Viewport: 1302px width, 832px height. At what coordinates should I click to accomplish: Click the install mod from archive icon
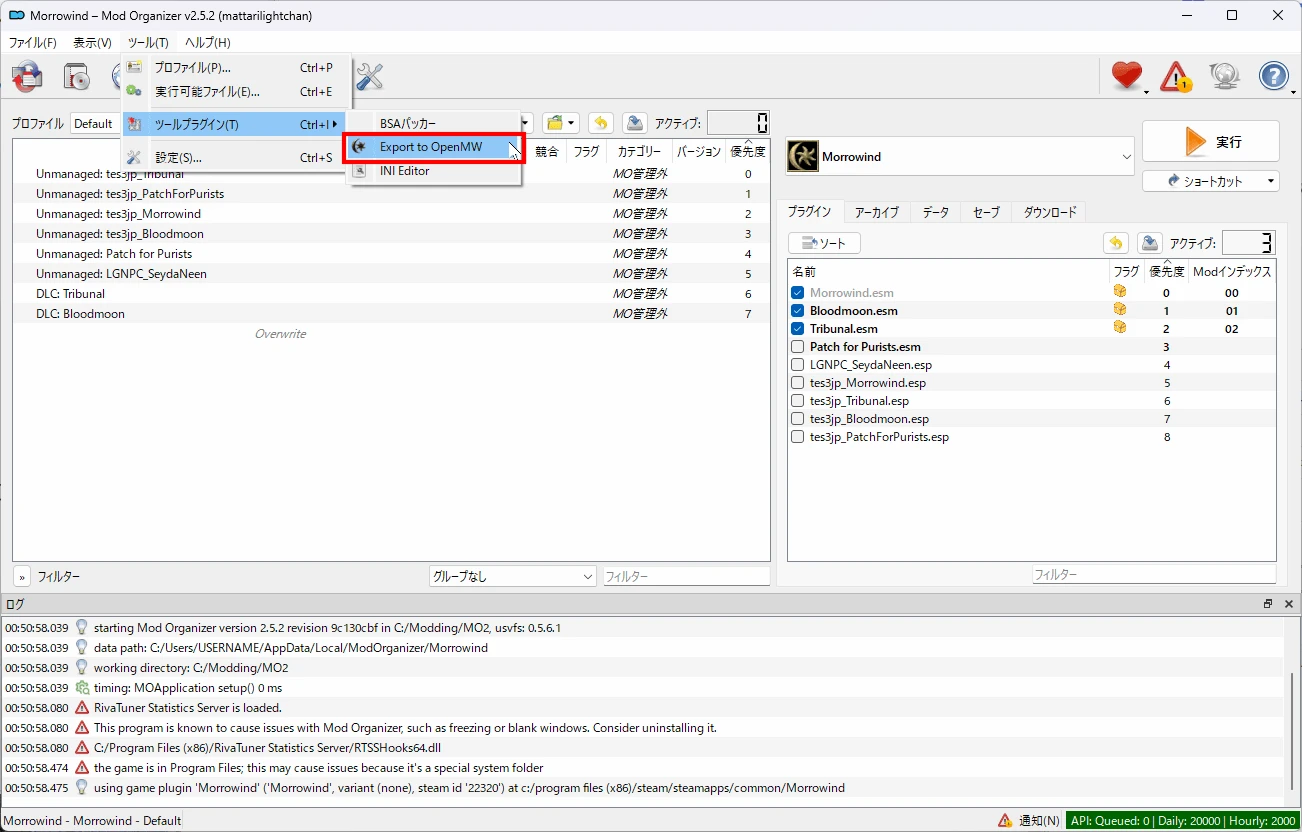[x=77, y=76]
